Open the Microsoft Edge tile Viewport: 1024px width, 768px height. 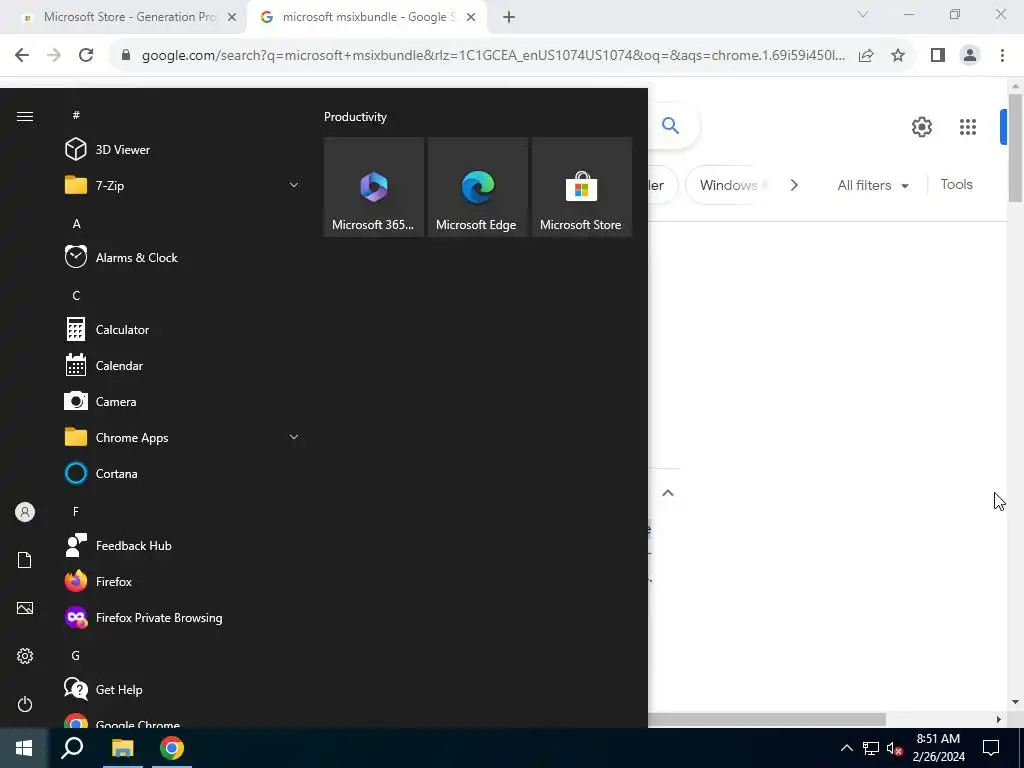[x=477, y=187]
